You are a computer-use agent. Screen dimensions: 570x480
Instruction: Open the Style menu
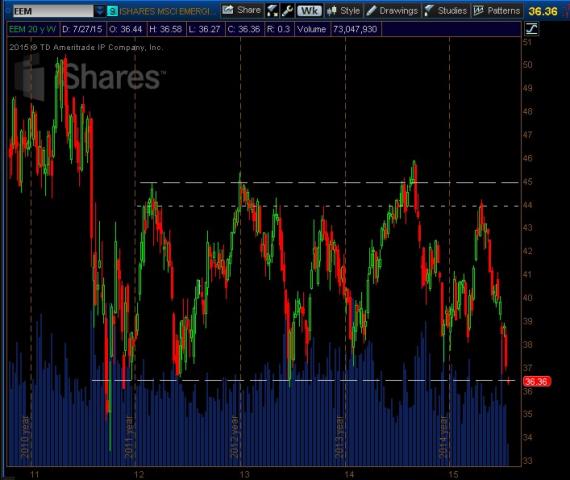[343, 11]
